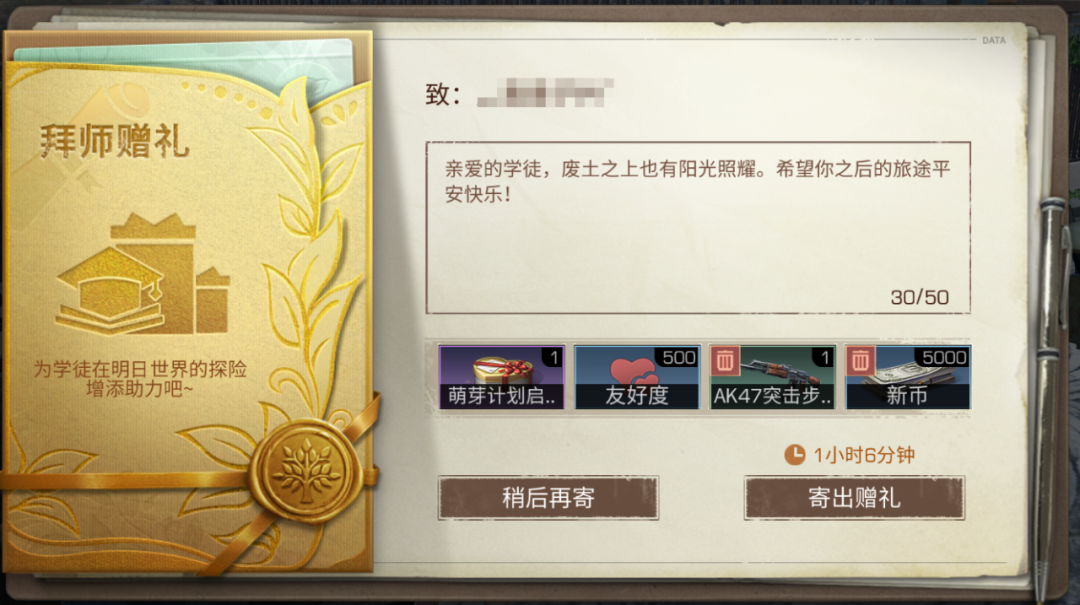Click the 稍后再寄 send later button
This screenshot has height=605, width=1080.
548,498
